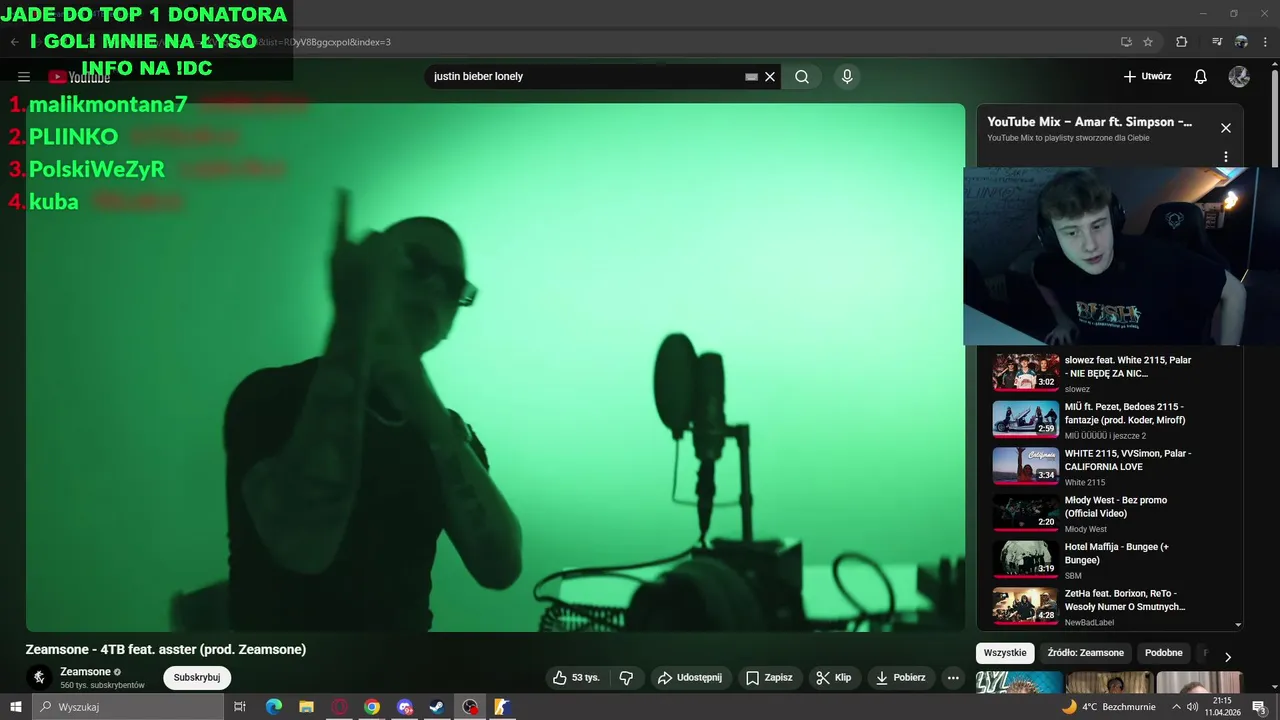Open File Explorer from the taskbar
This screenshot has width=1280, height=720.
pyautogui.click(x=307, y=707)
